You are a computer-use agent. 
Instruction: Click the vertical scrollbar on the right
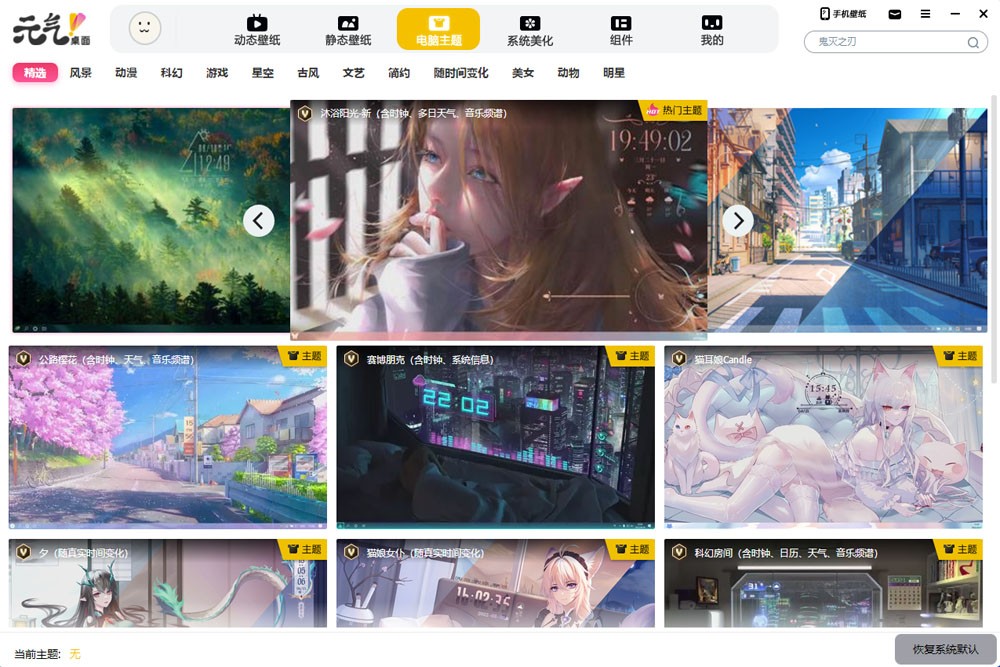993,240
